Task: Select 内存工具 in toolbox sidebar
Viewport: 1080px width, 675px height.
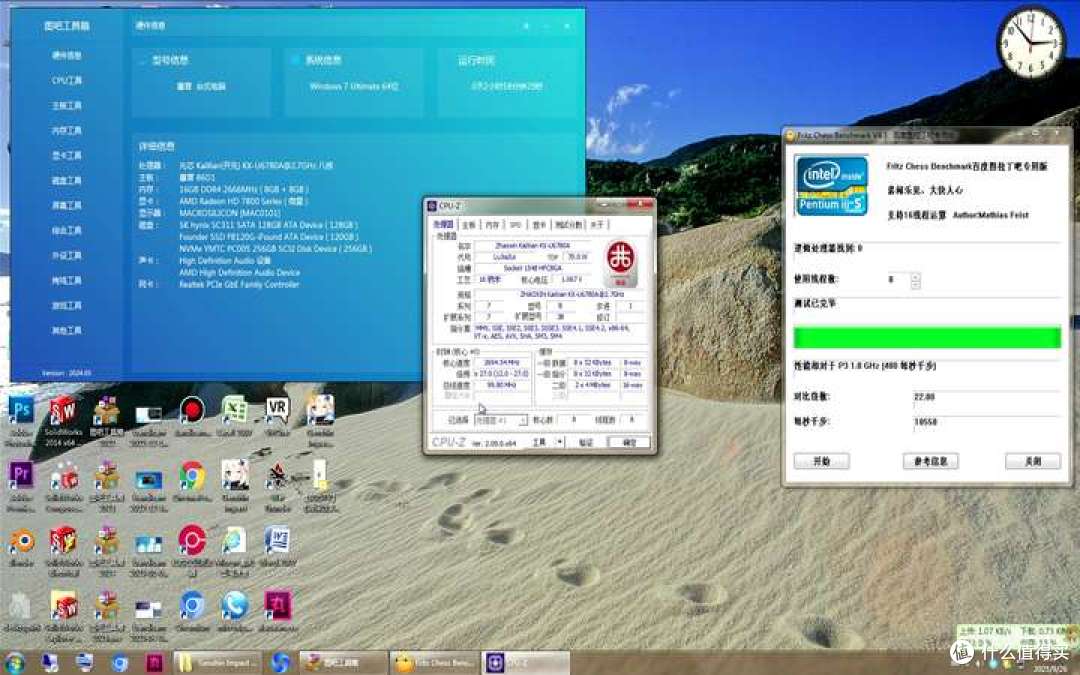Action: click(67, 130)
